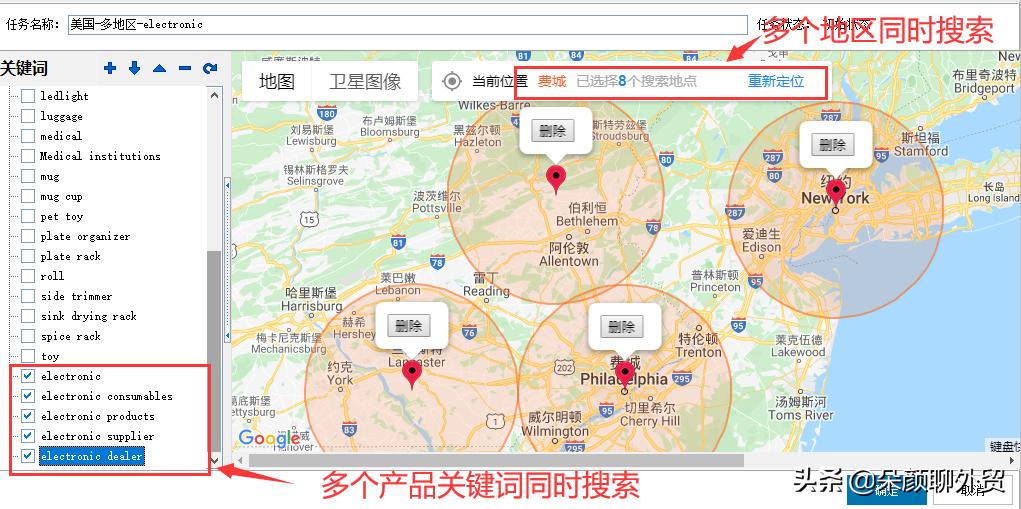Click the blue down-arrow keyword icon
This screenshot has width=1021, height=509.
(134, 68)
